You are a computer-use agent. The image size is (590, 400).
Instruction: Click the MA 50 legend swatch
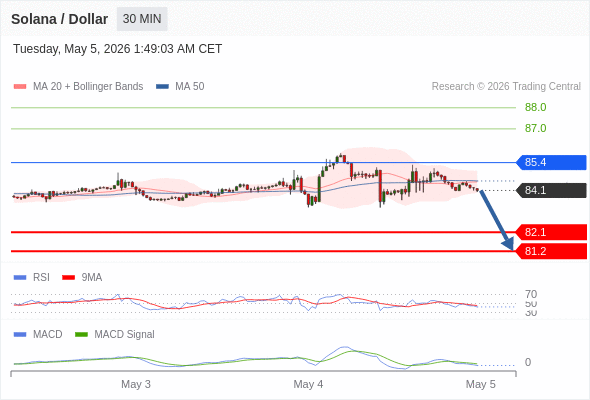point(163,87)
